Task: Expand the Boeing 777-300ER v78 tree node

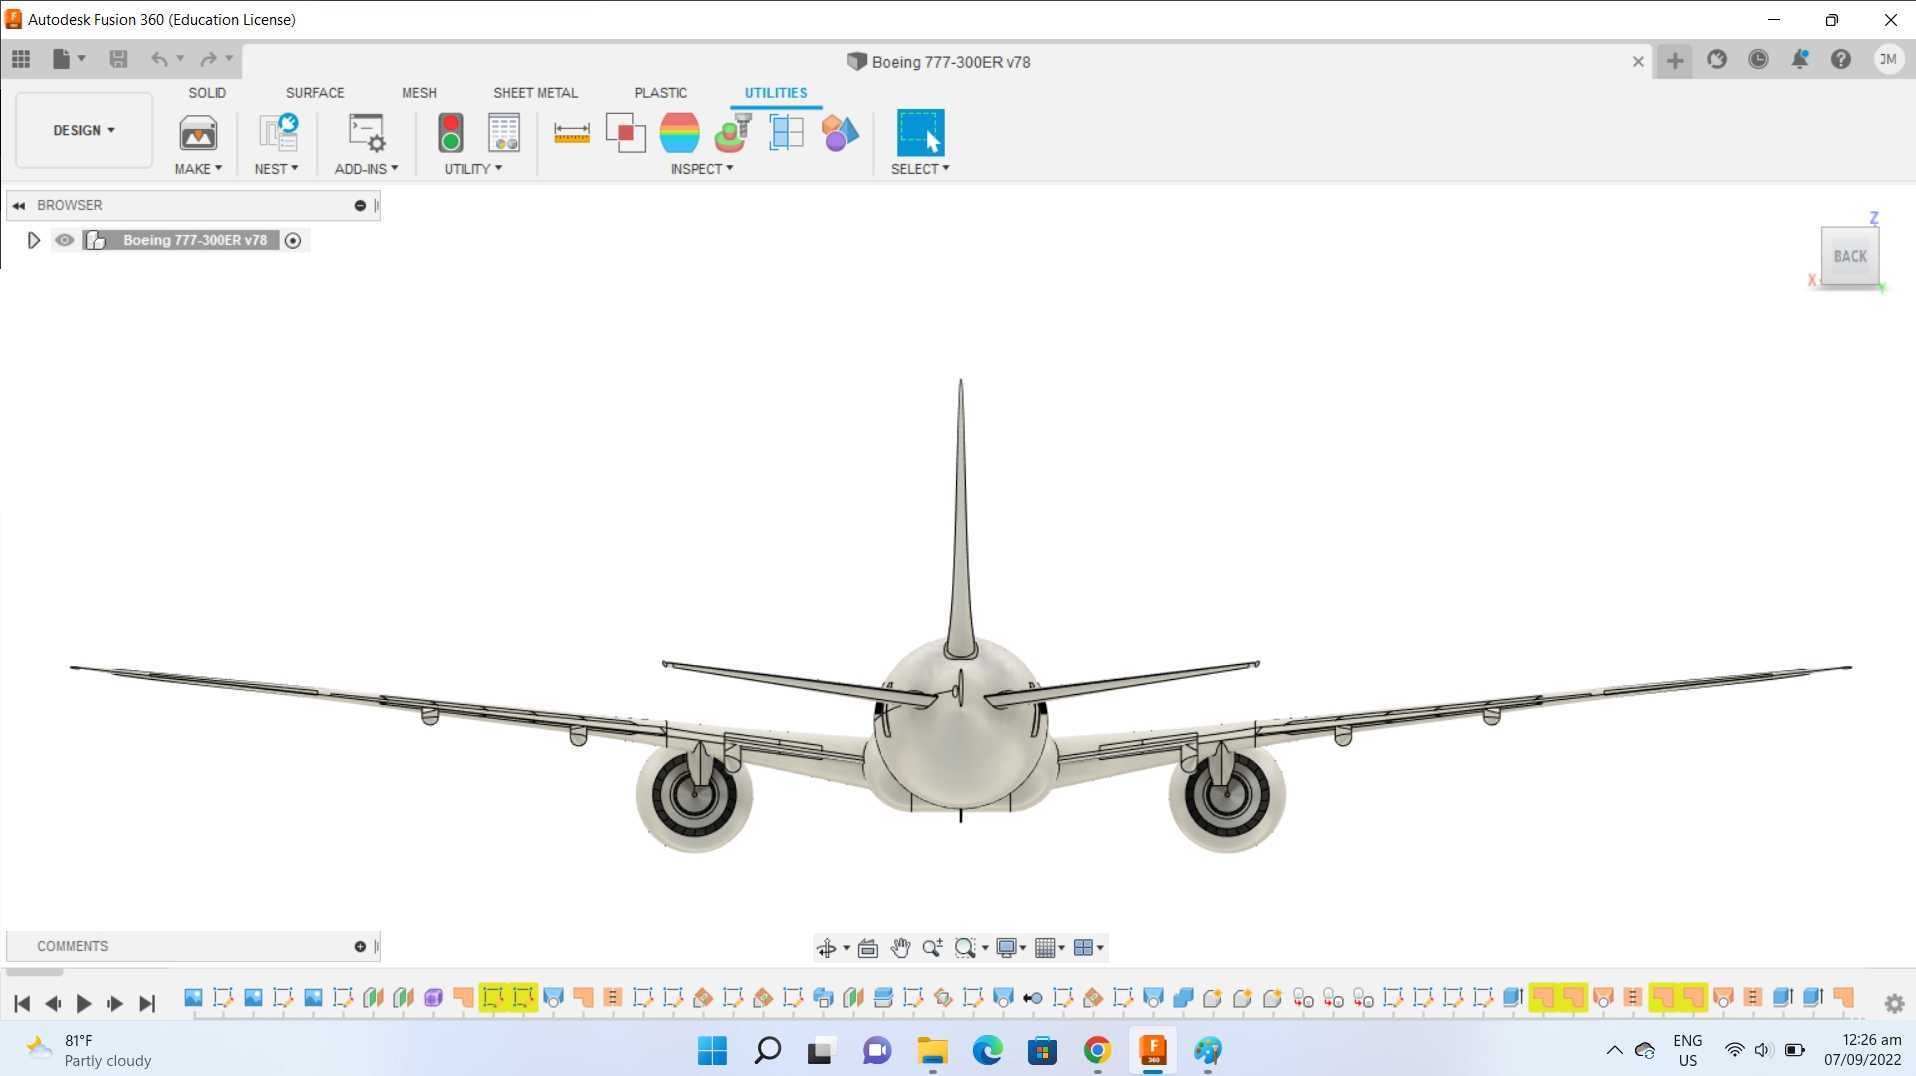Action: point(33,240)
